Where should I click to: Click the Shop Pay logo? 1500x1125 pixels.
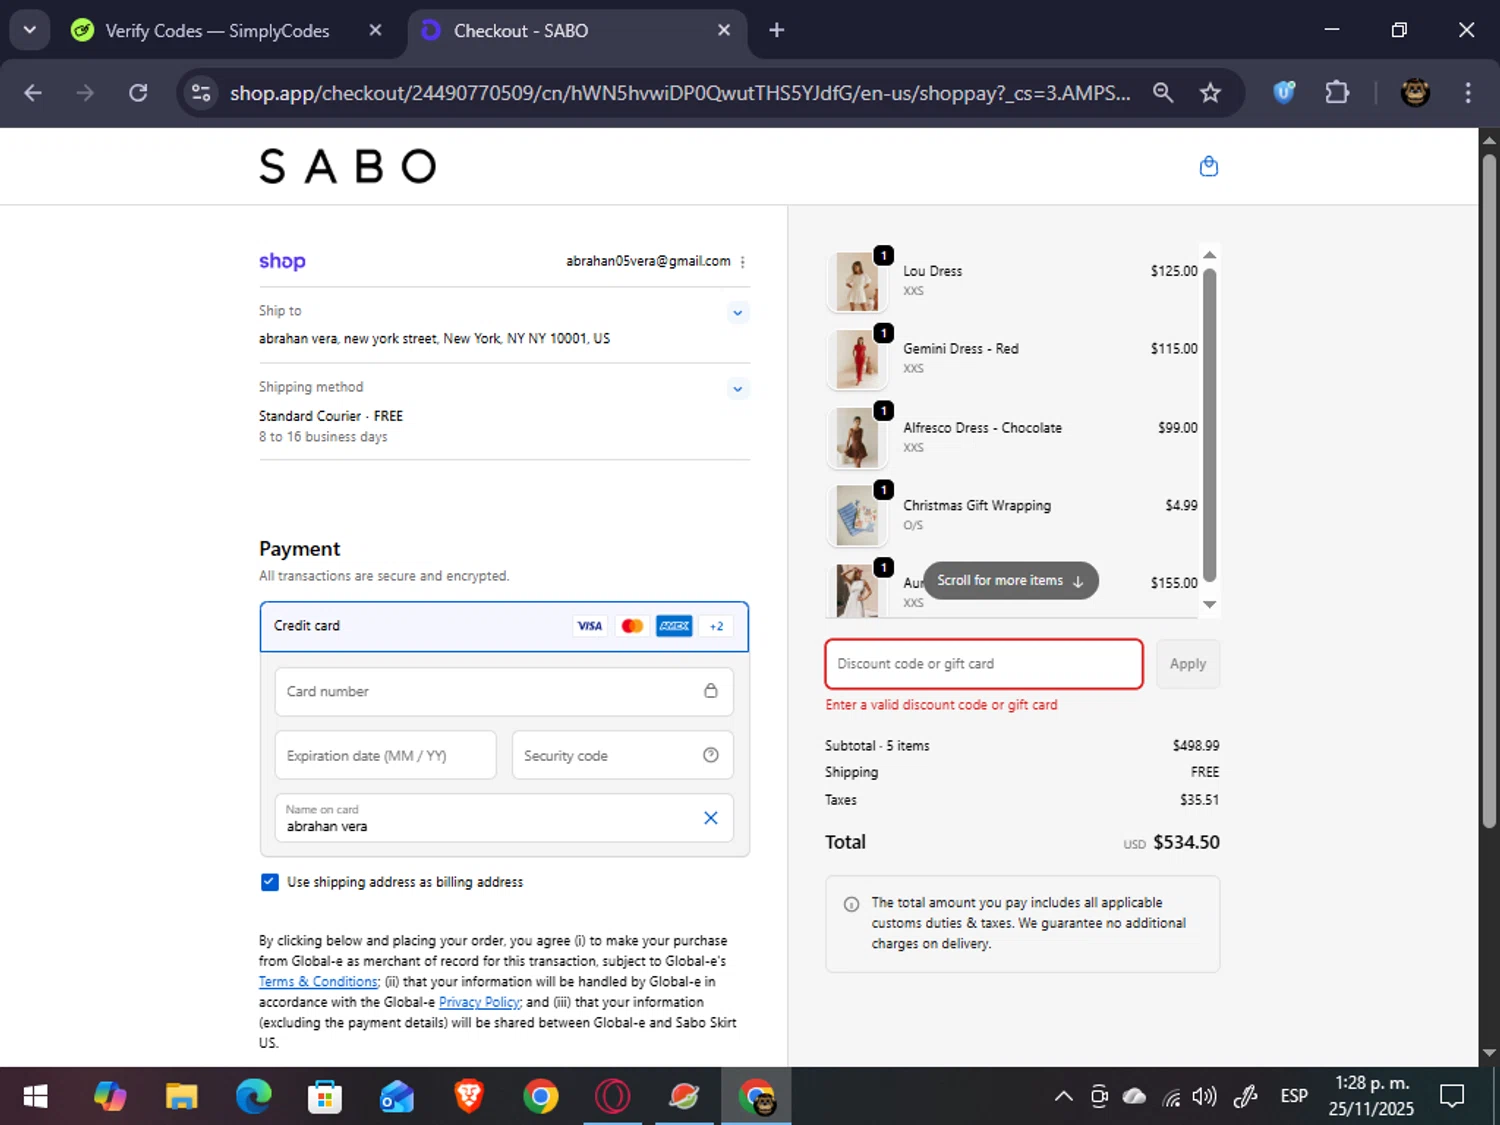(x=282, y=261)
